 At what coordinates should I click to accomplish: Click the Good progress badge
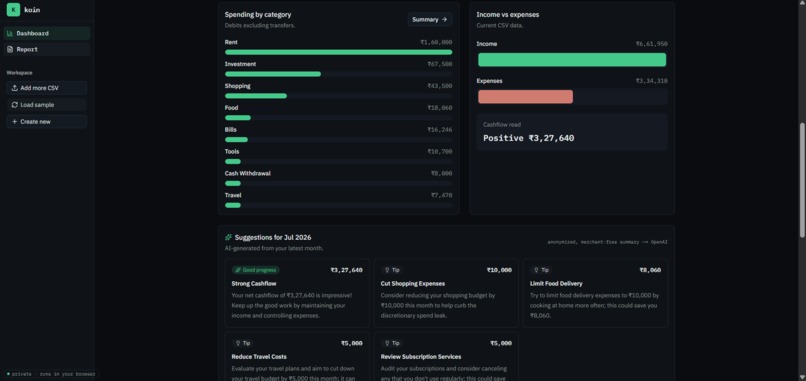click(x=255, y=270)
